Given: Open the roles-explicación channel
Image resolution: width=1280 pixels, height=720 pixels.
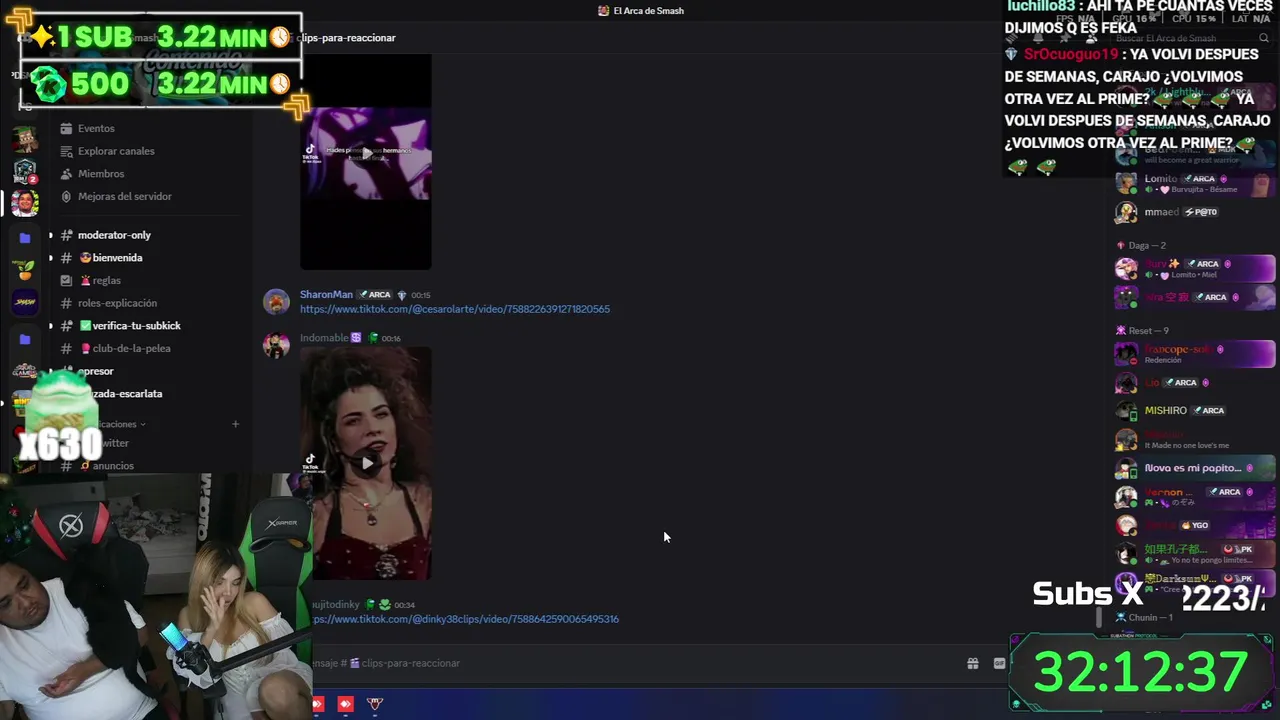Looking at the screenshot, I should (x=117, y=303).
